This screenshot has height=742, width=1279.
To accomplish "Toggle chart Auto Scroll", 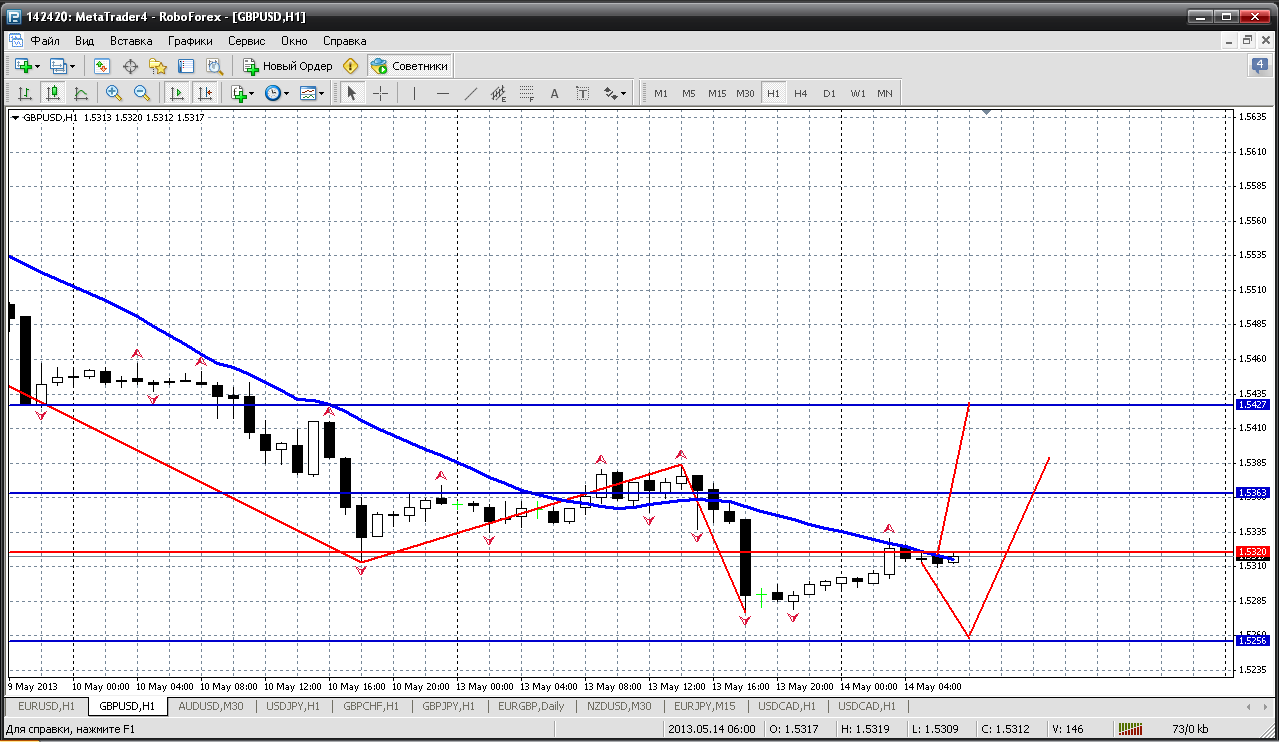I will tap(177, 93).
